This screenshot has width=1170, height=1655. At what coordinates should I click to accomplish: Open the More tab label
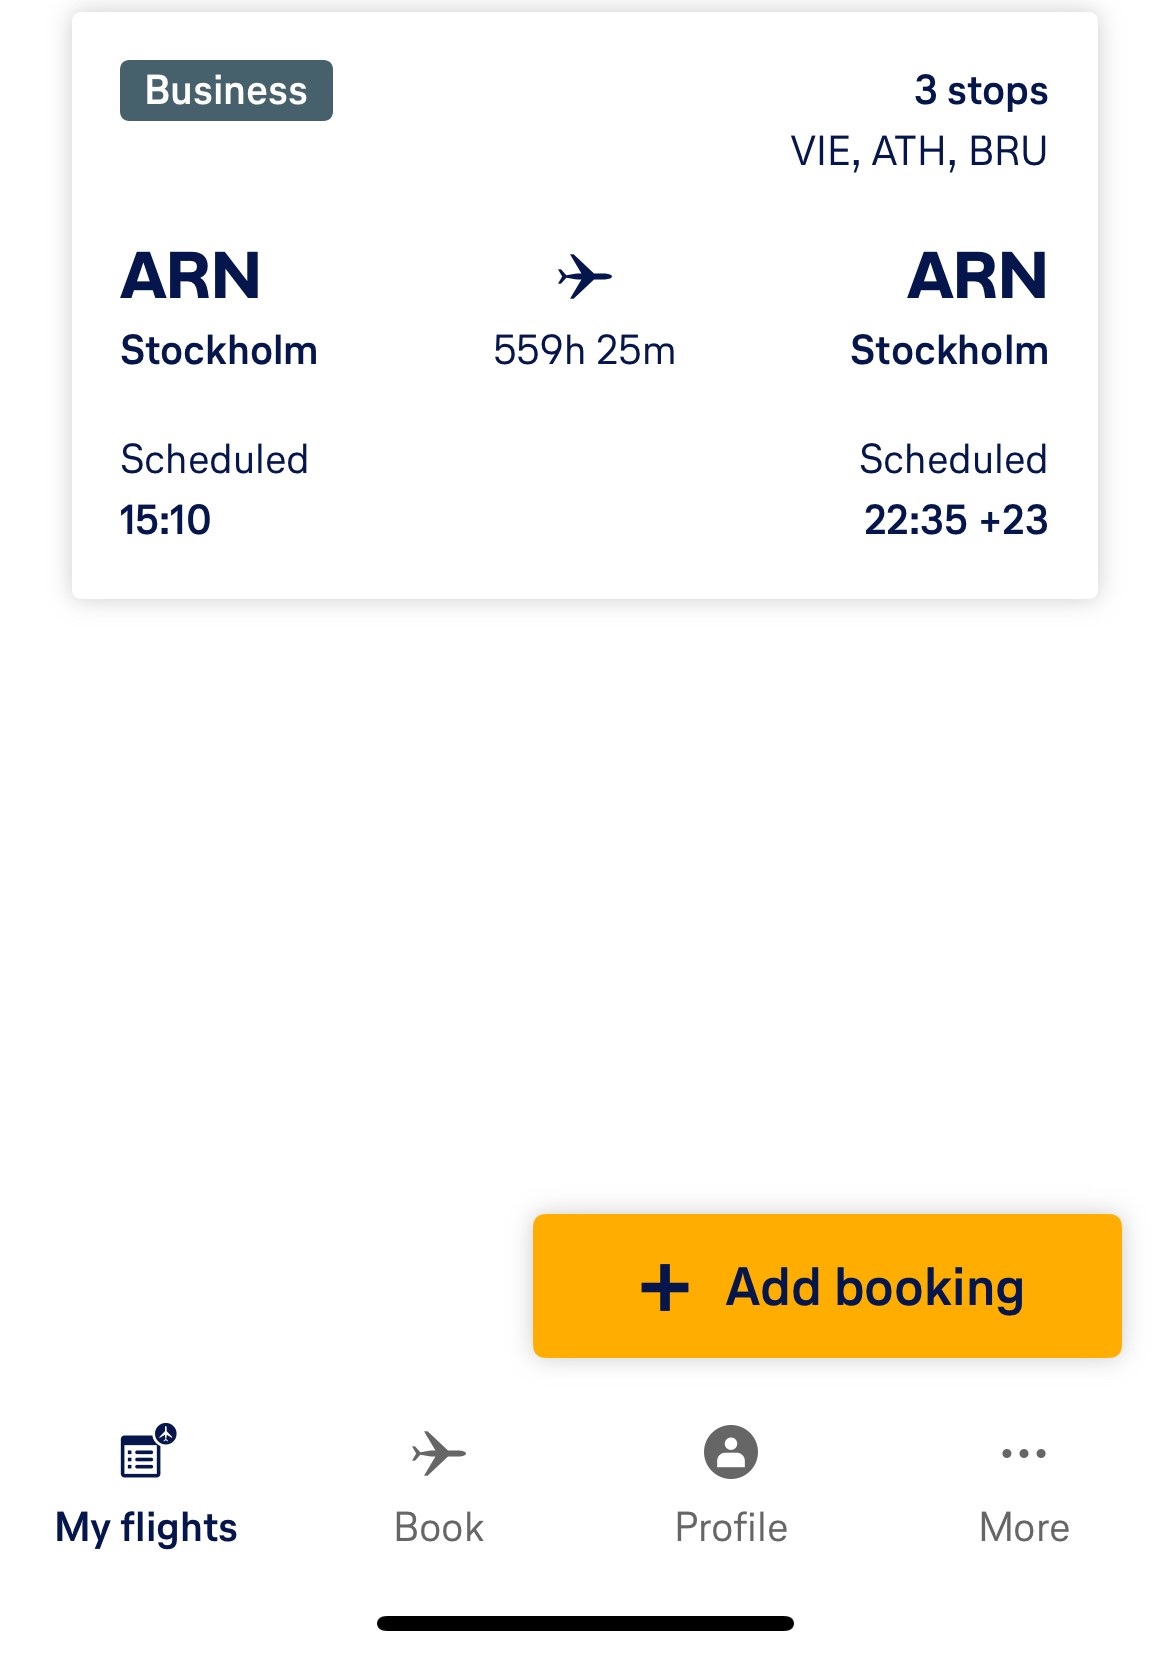tap(1024, 1527)
